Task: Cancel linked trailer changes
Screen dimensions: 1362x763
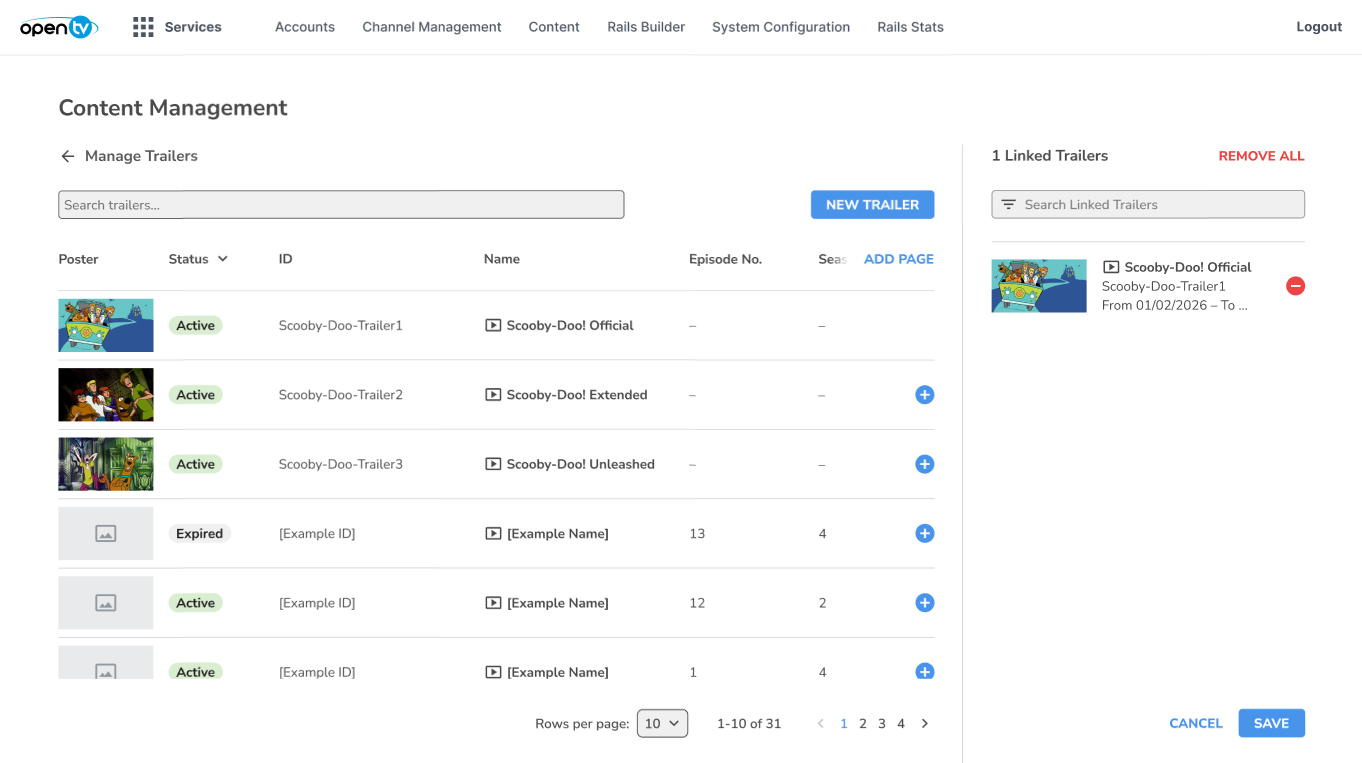Action: 1196,723
